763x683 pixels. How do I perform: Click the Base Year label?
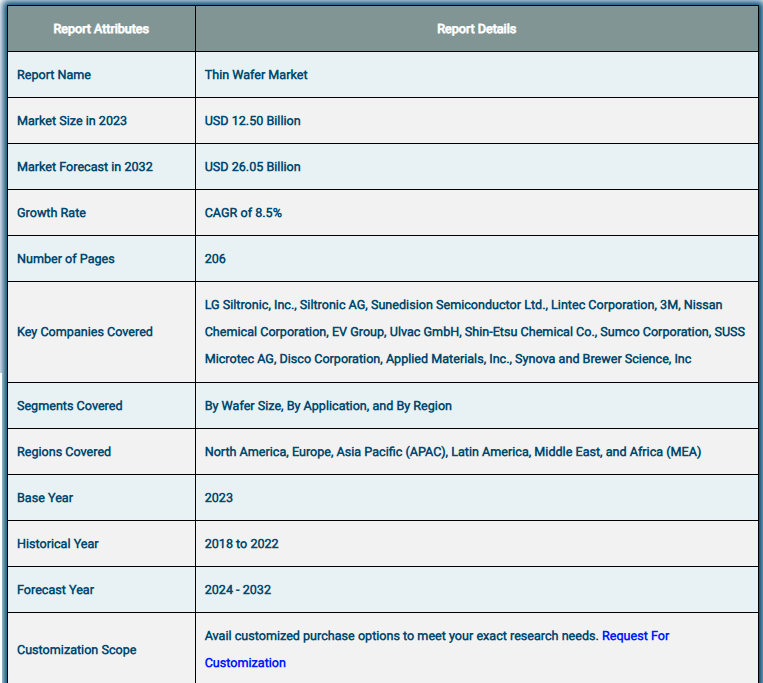pos(45,498)
